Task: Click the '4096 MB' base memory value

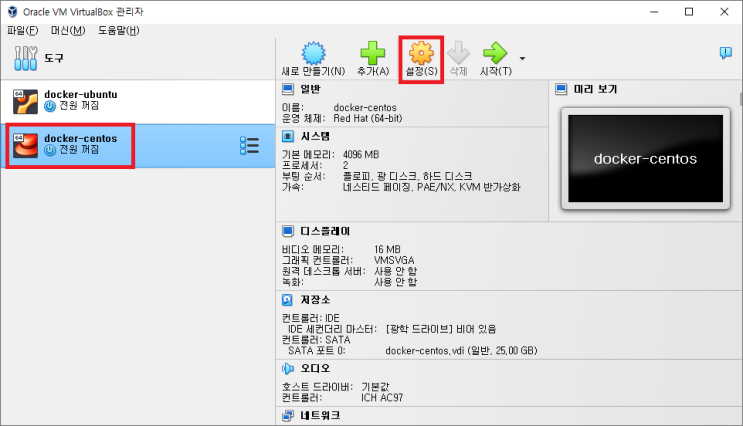Action: click(361, 154)
